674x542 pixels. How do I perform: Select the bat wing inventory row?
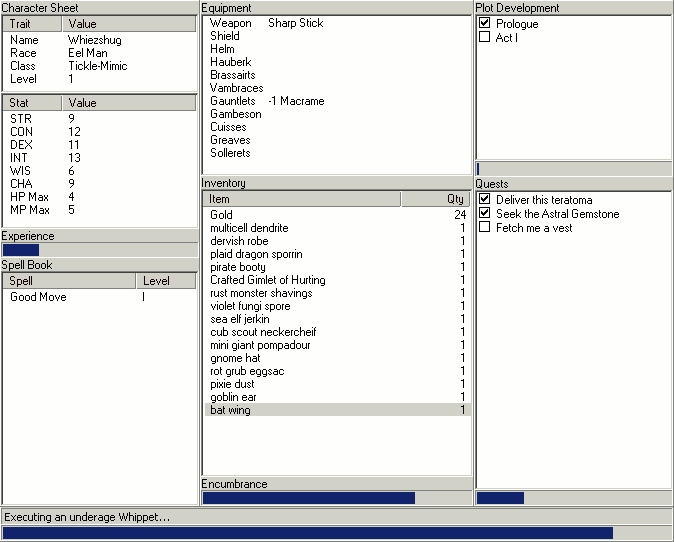click(336, 410)
